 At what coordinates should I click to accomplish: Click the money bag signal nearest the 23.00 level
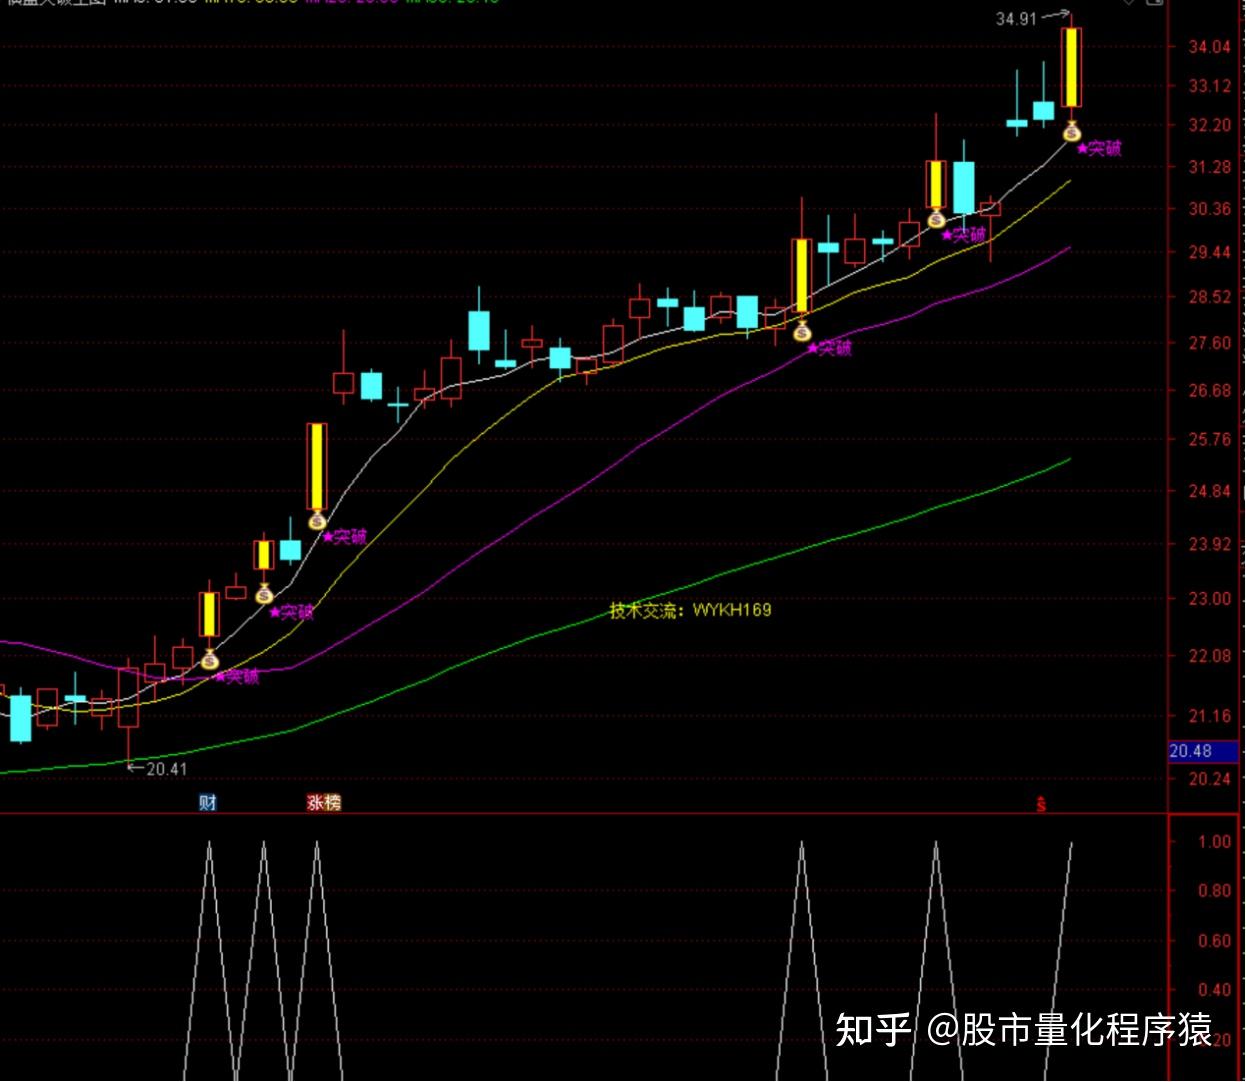pyautogui.click(x=263, y=594)
